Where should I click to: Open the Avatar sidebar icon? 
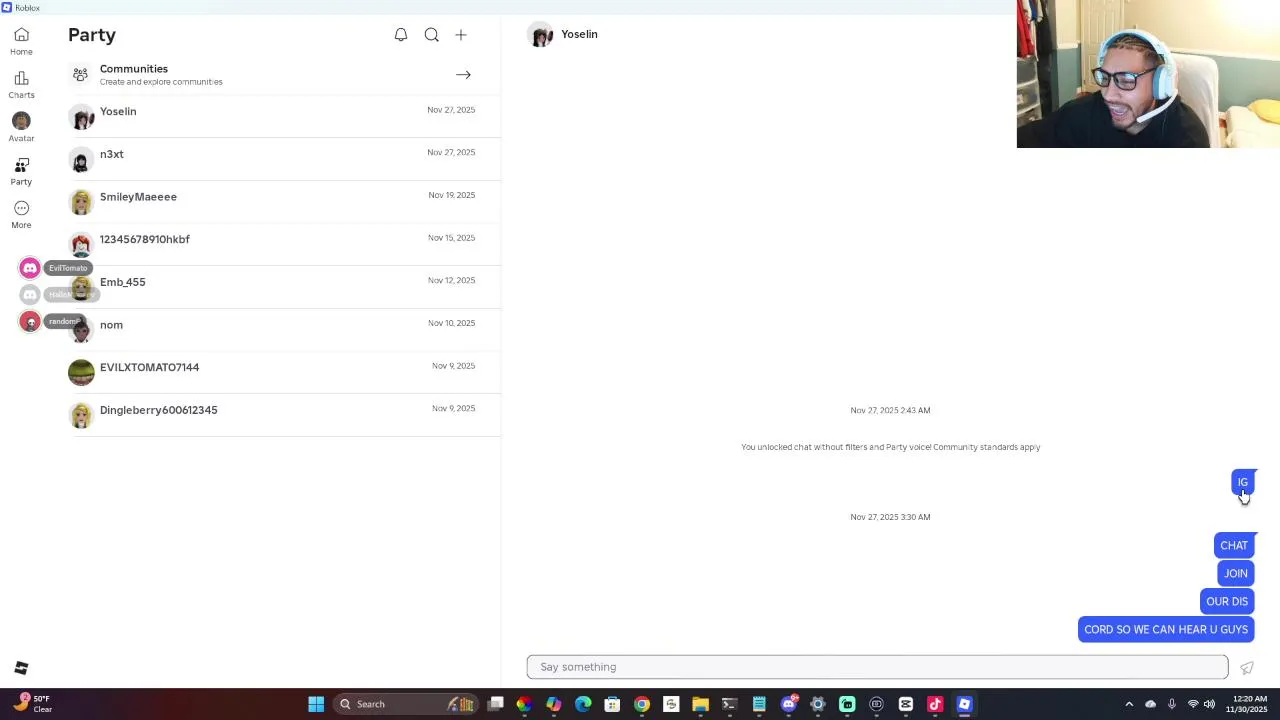21,127
